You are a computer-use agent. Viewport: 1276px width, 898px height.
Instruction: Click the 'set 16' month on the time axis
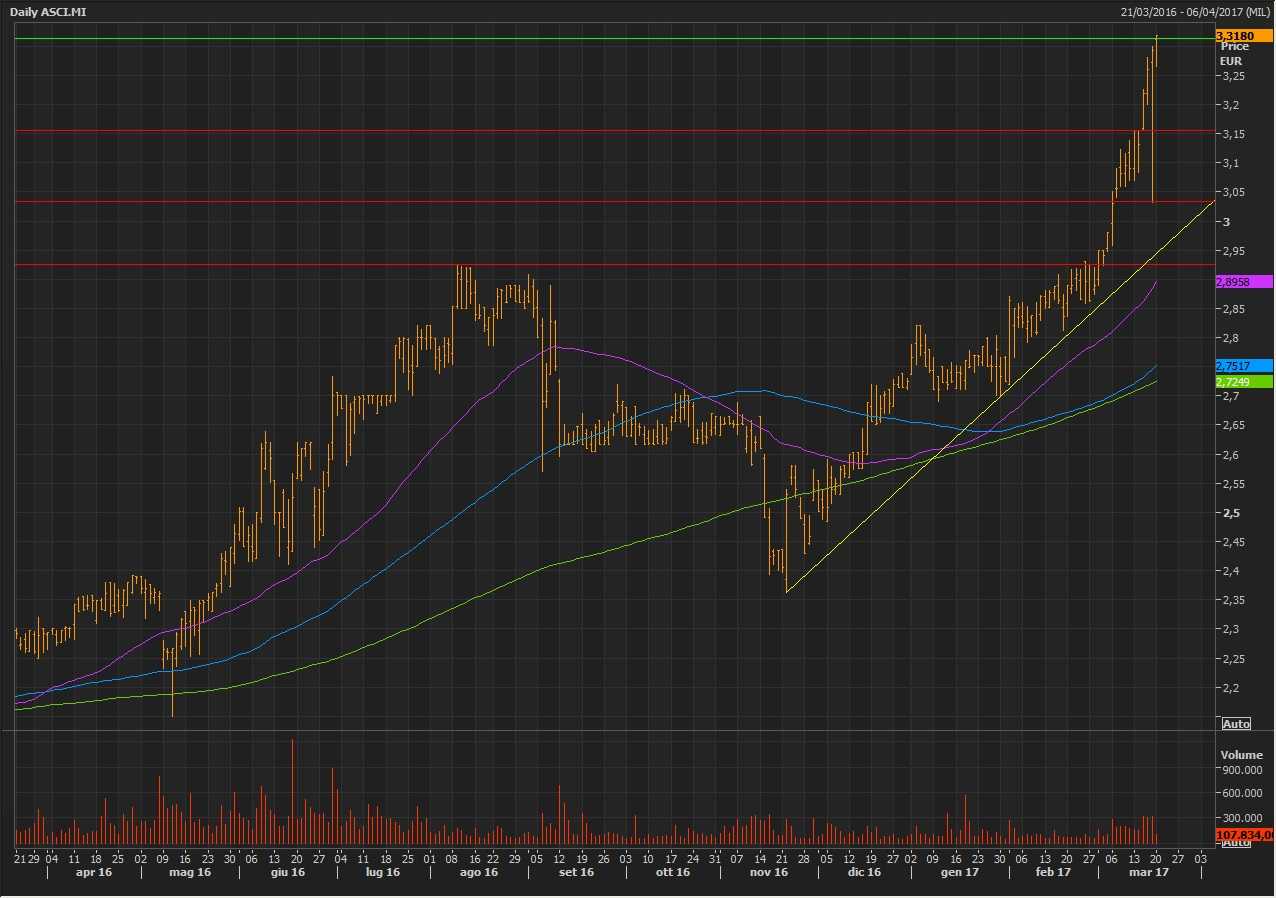(x=576, y=872)
